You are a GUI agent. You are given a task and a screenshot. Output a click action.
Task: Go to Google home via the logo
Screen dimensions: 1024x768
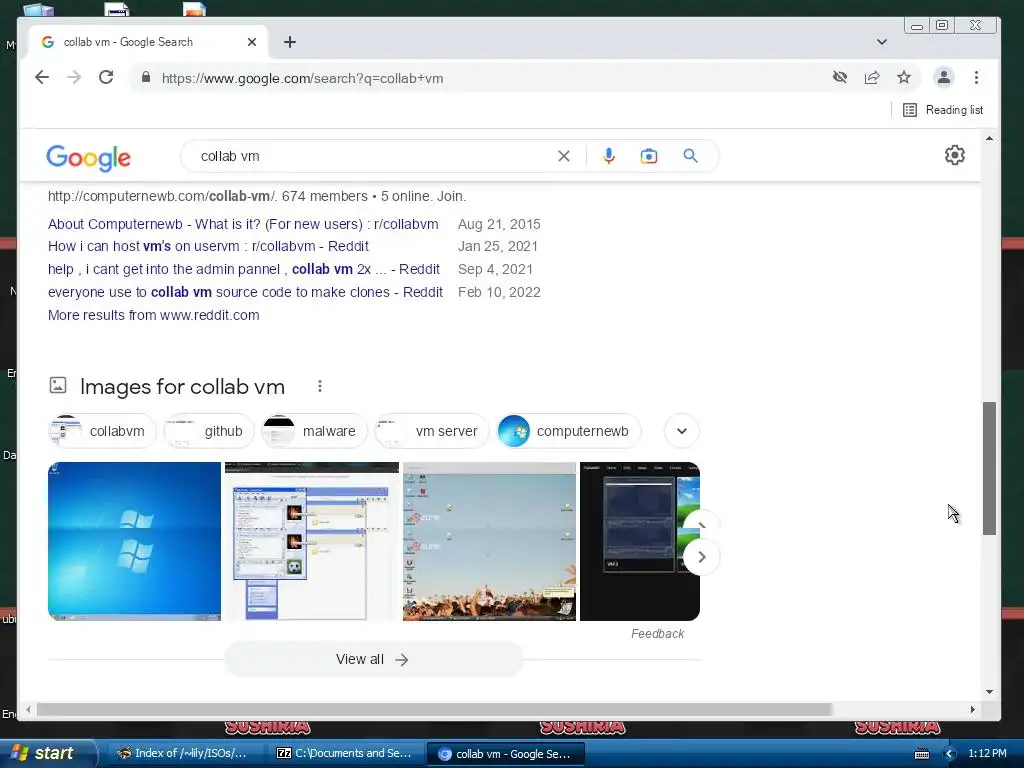click(88, 157)
